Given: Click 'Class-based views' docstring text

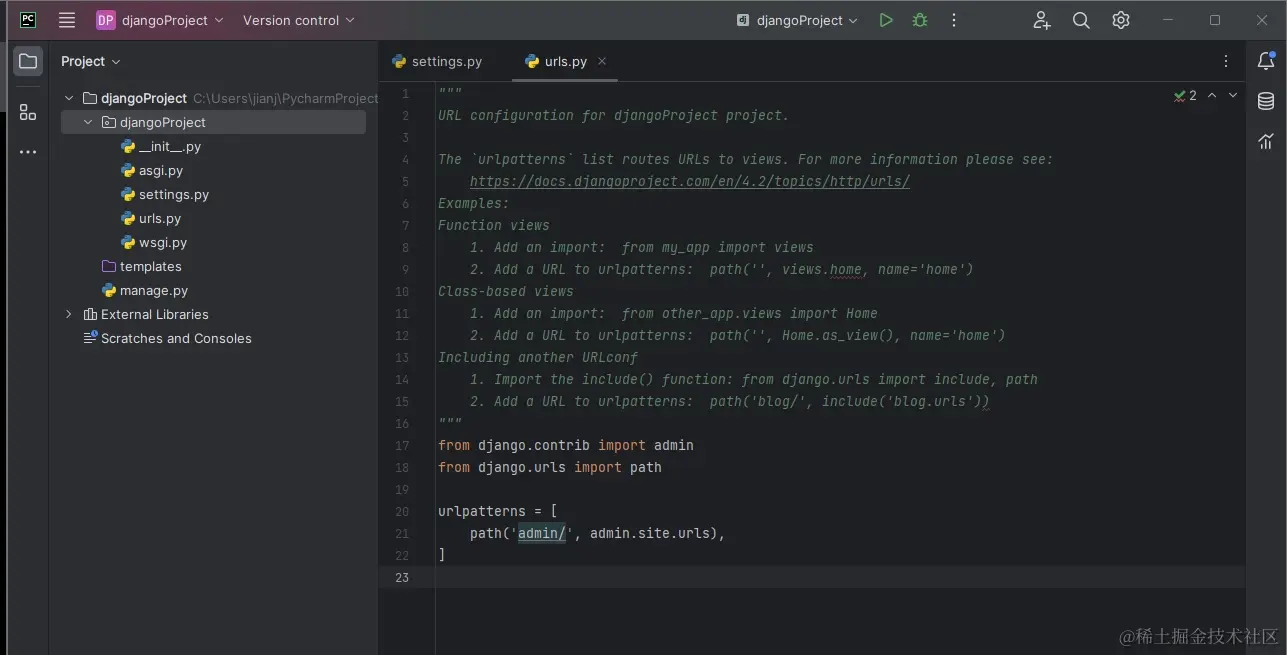Looking at the screenshot, I should [506, 291].
